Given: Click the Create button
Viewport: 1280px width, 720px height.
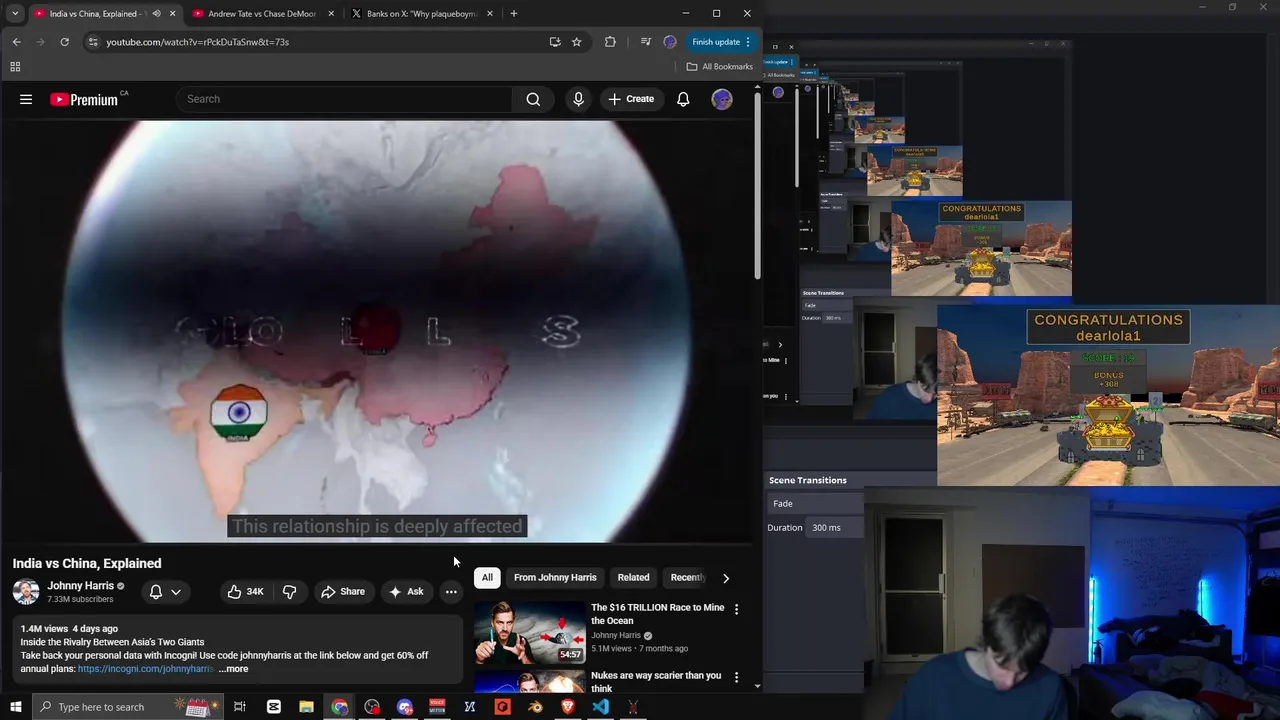Looking at the screenshot, I should click(x=630, y=99).
